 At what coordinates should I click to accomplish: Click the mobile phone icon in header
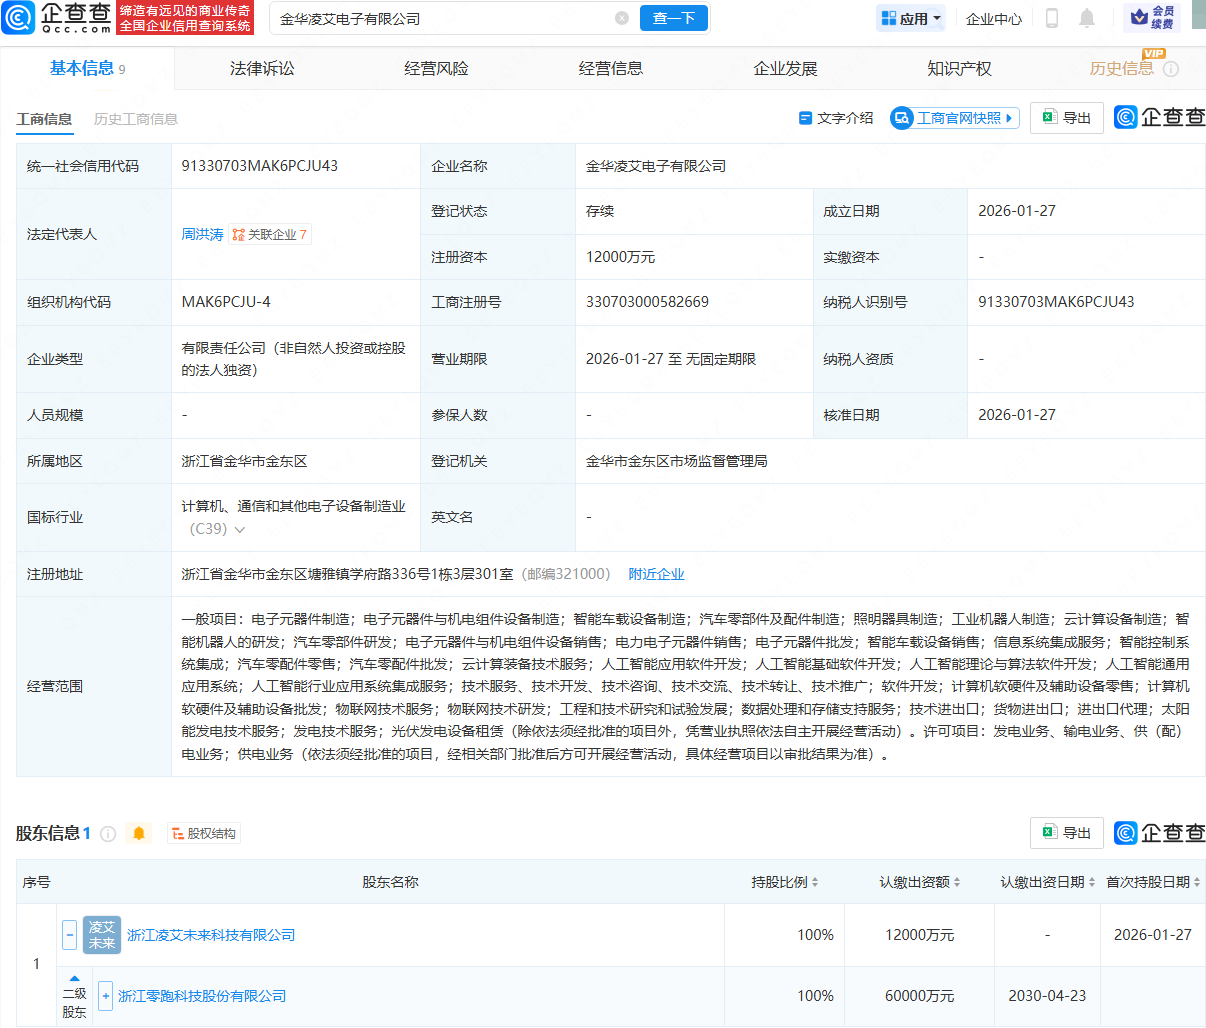[x=1052, y=18]
